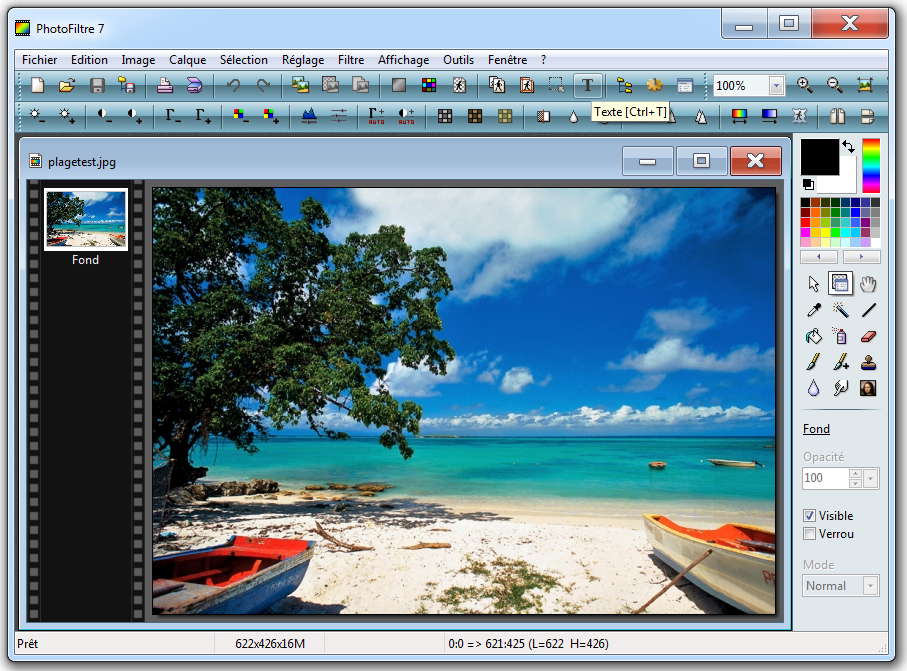Create a new image with the blank page icon
This screenshot has height=671, width=907.
click(38, 86)
